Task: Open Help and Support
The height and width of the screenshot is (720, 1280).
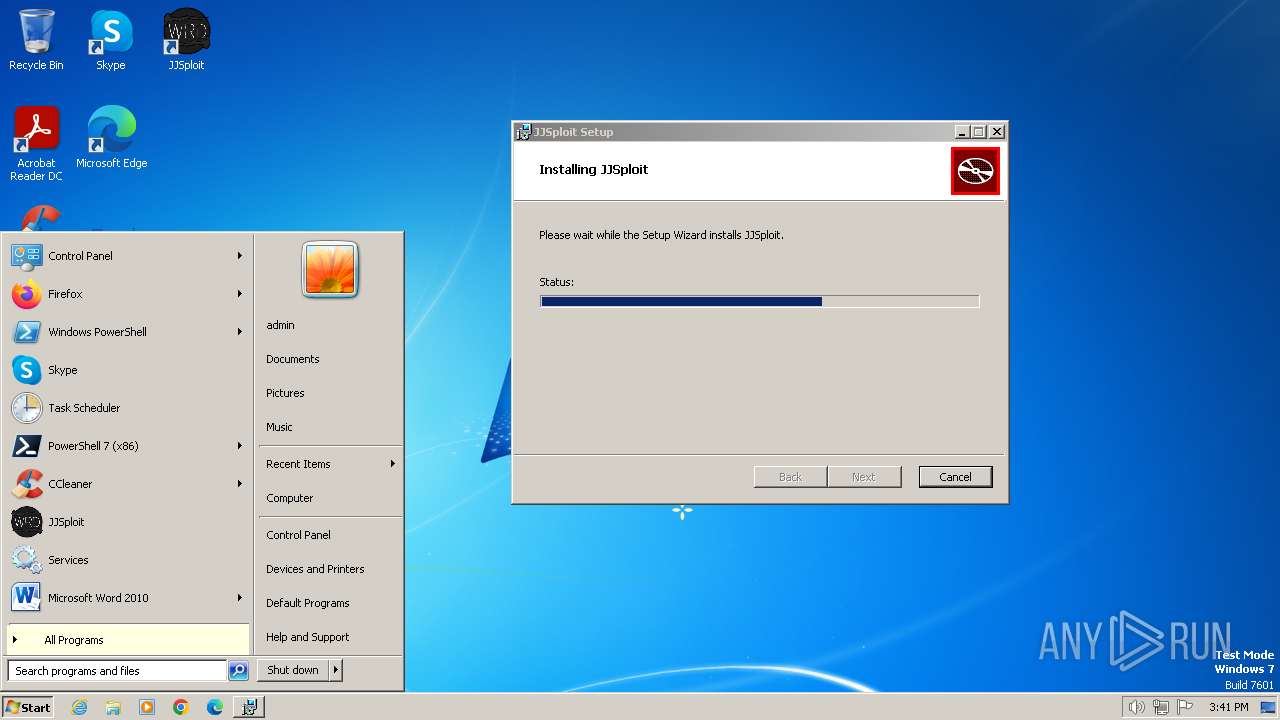Action: click(308, 637)
